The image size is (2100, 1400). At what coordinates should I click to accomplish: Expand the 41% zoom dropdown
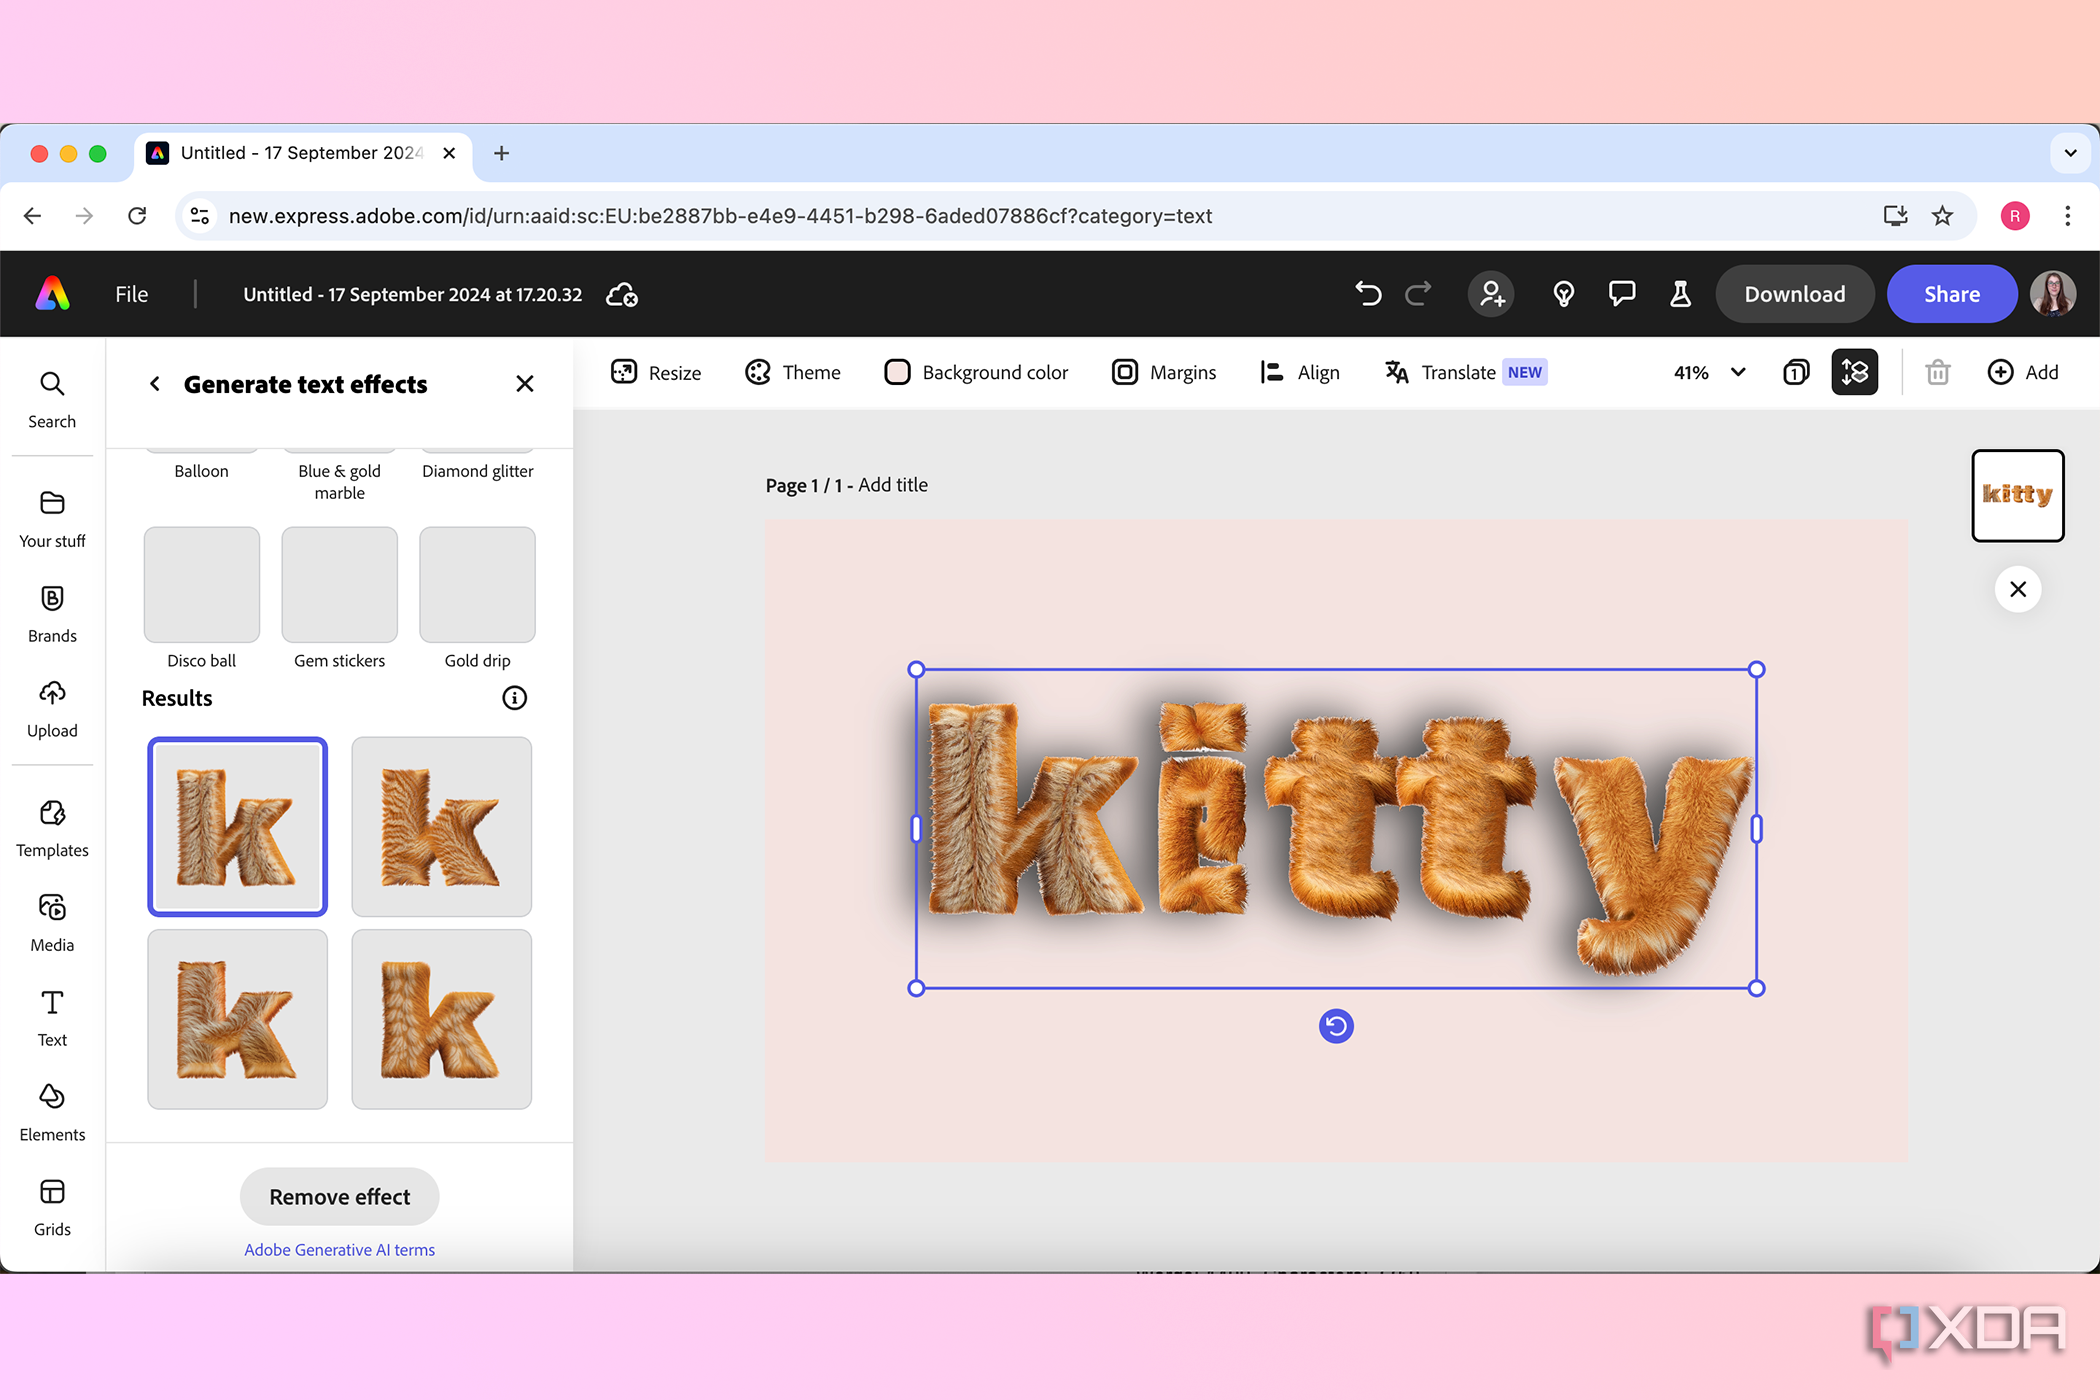coord(1710,372)
